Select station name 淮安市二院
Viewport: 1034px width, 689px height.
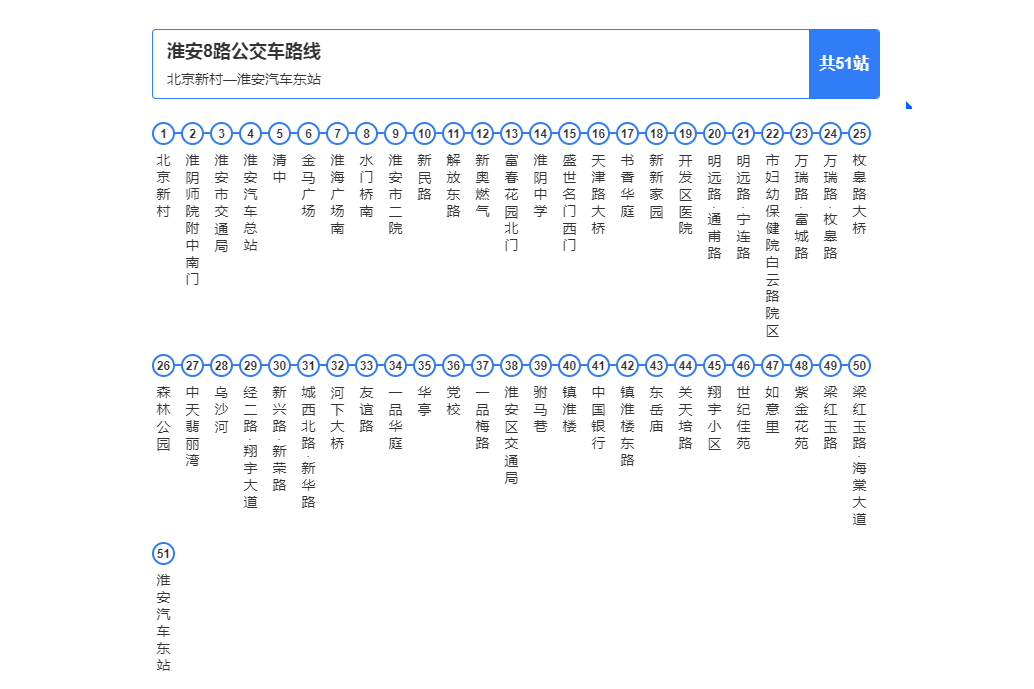[x=396, y=195]
